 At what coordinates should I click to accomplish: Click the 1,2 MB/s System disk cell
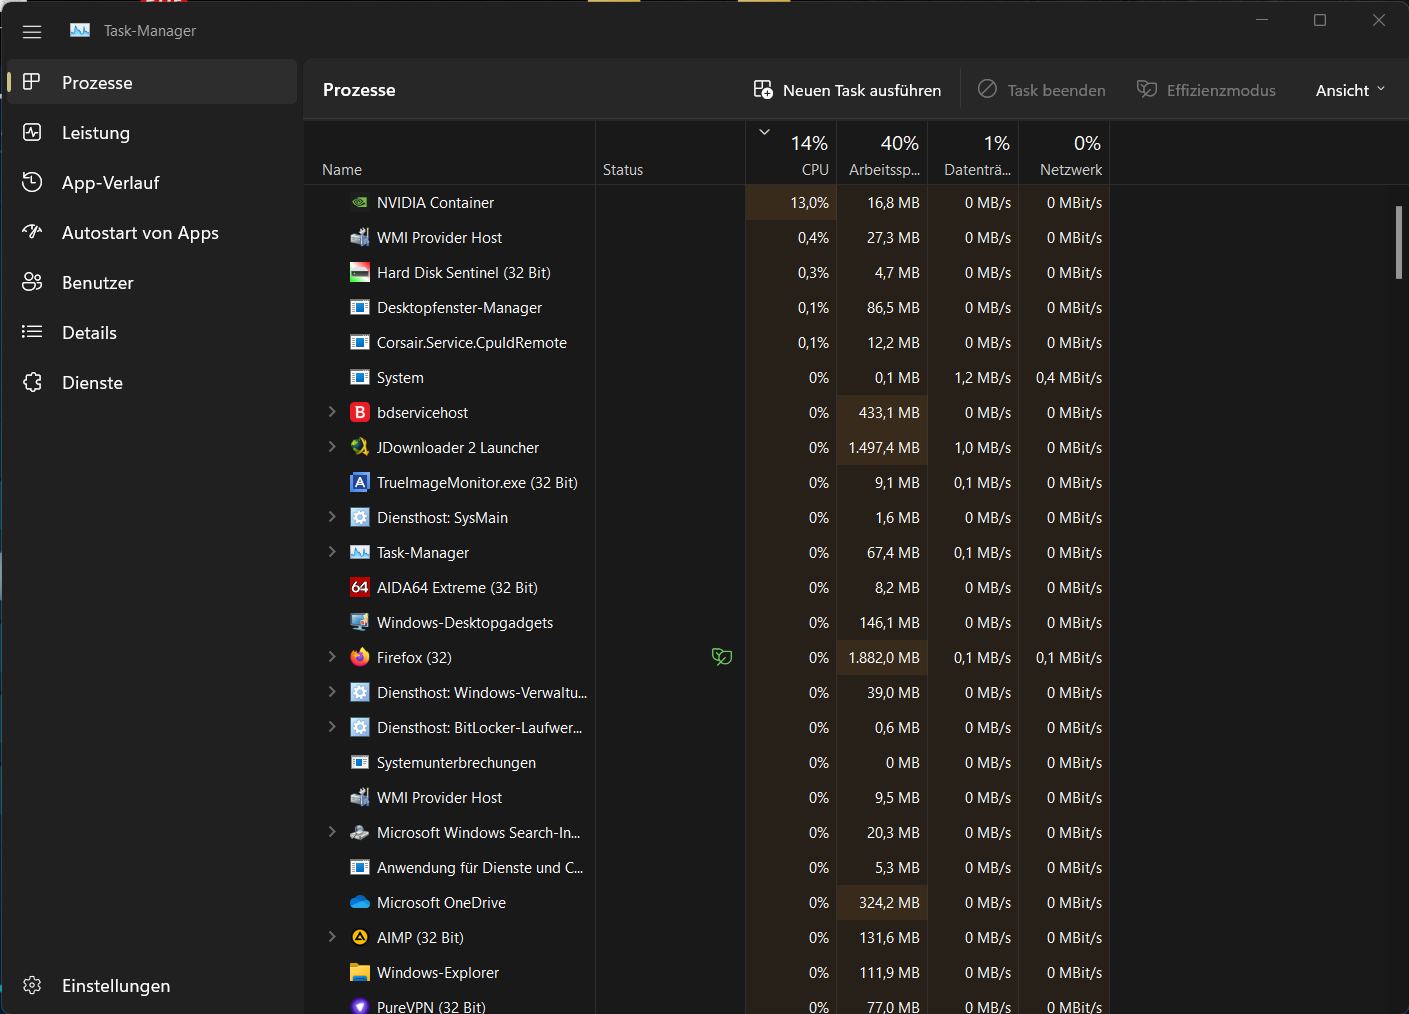point(973,377)
